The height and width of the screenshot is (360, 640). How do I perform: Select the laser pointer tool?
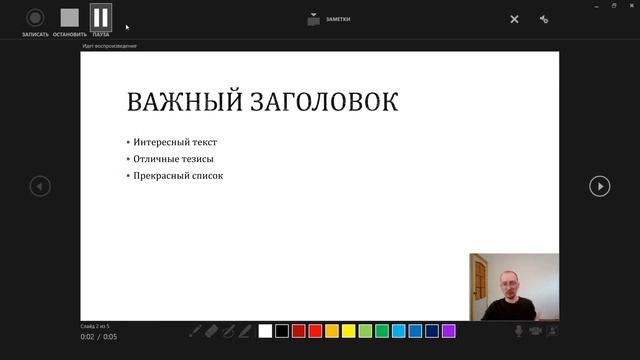point(195,331)
